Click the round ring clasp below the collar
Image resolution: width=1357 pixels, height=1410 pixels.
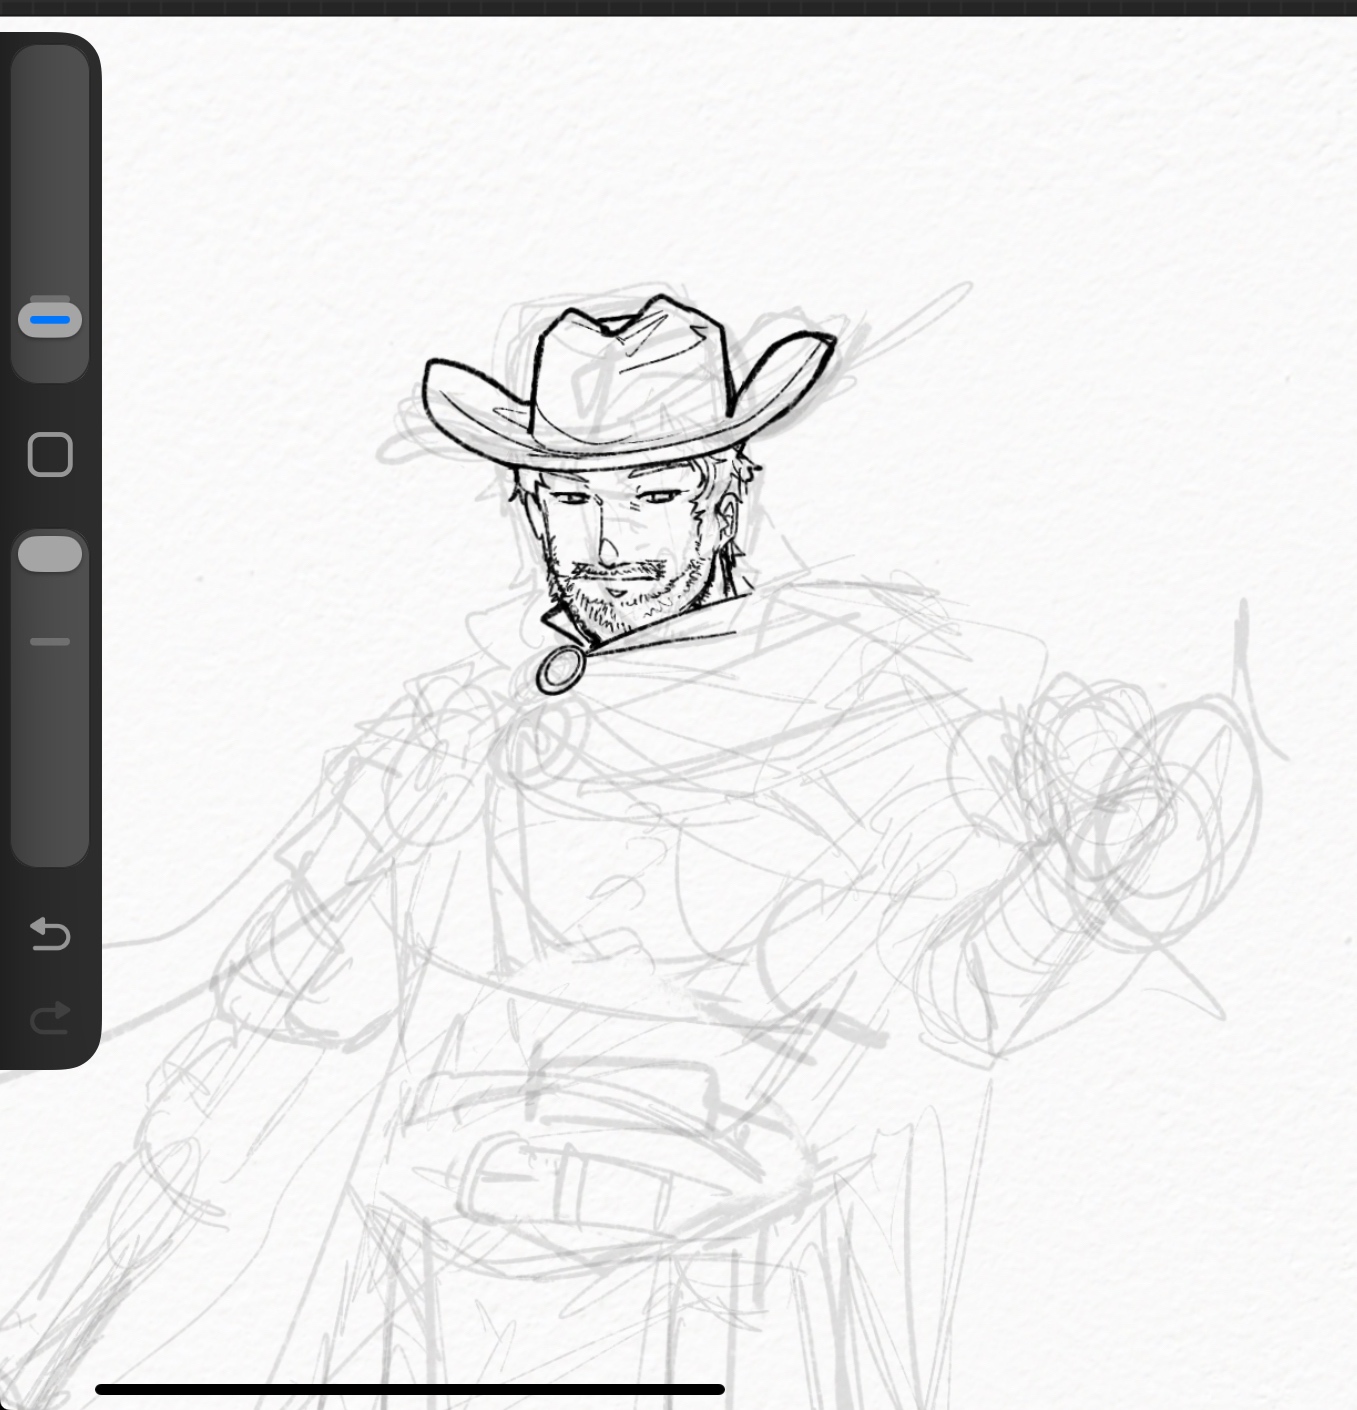(562, 669)
